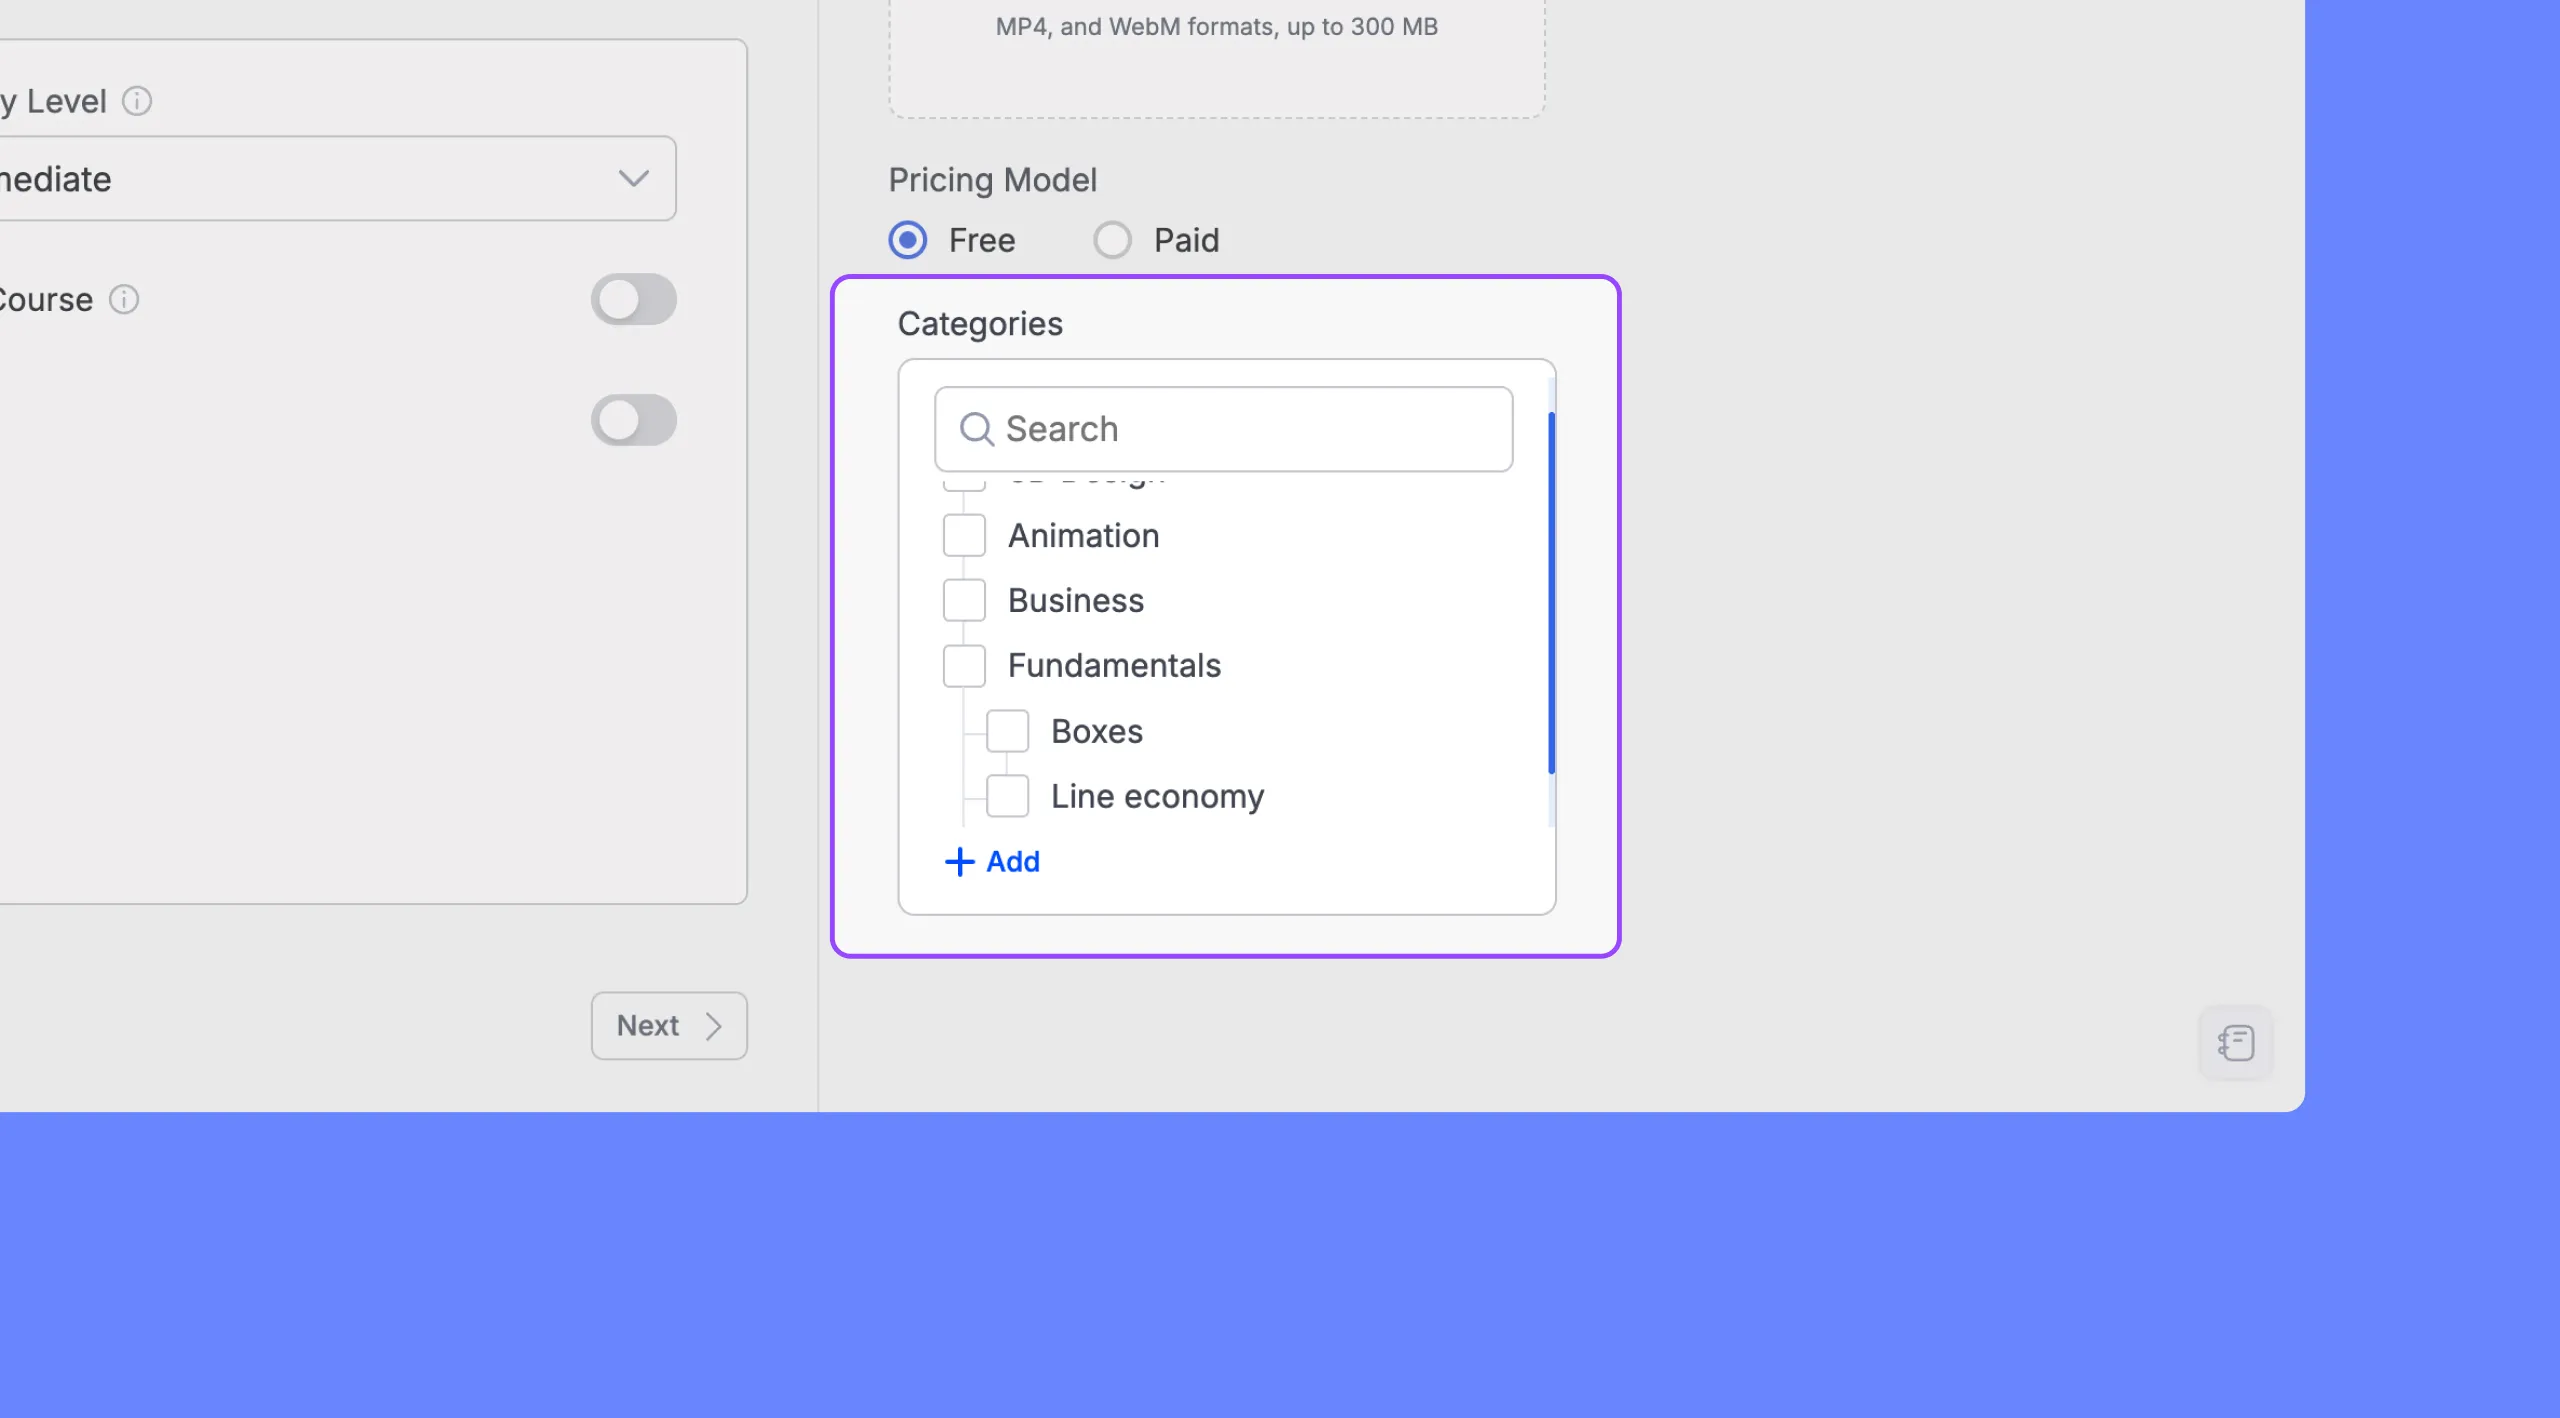Click the Categories heading

click(x=980, y=324)
